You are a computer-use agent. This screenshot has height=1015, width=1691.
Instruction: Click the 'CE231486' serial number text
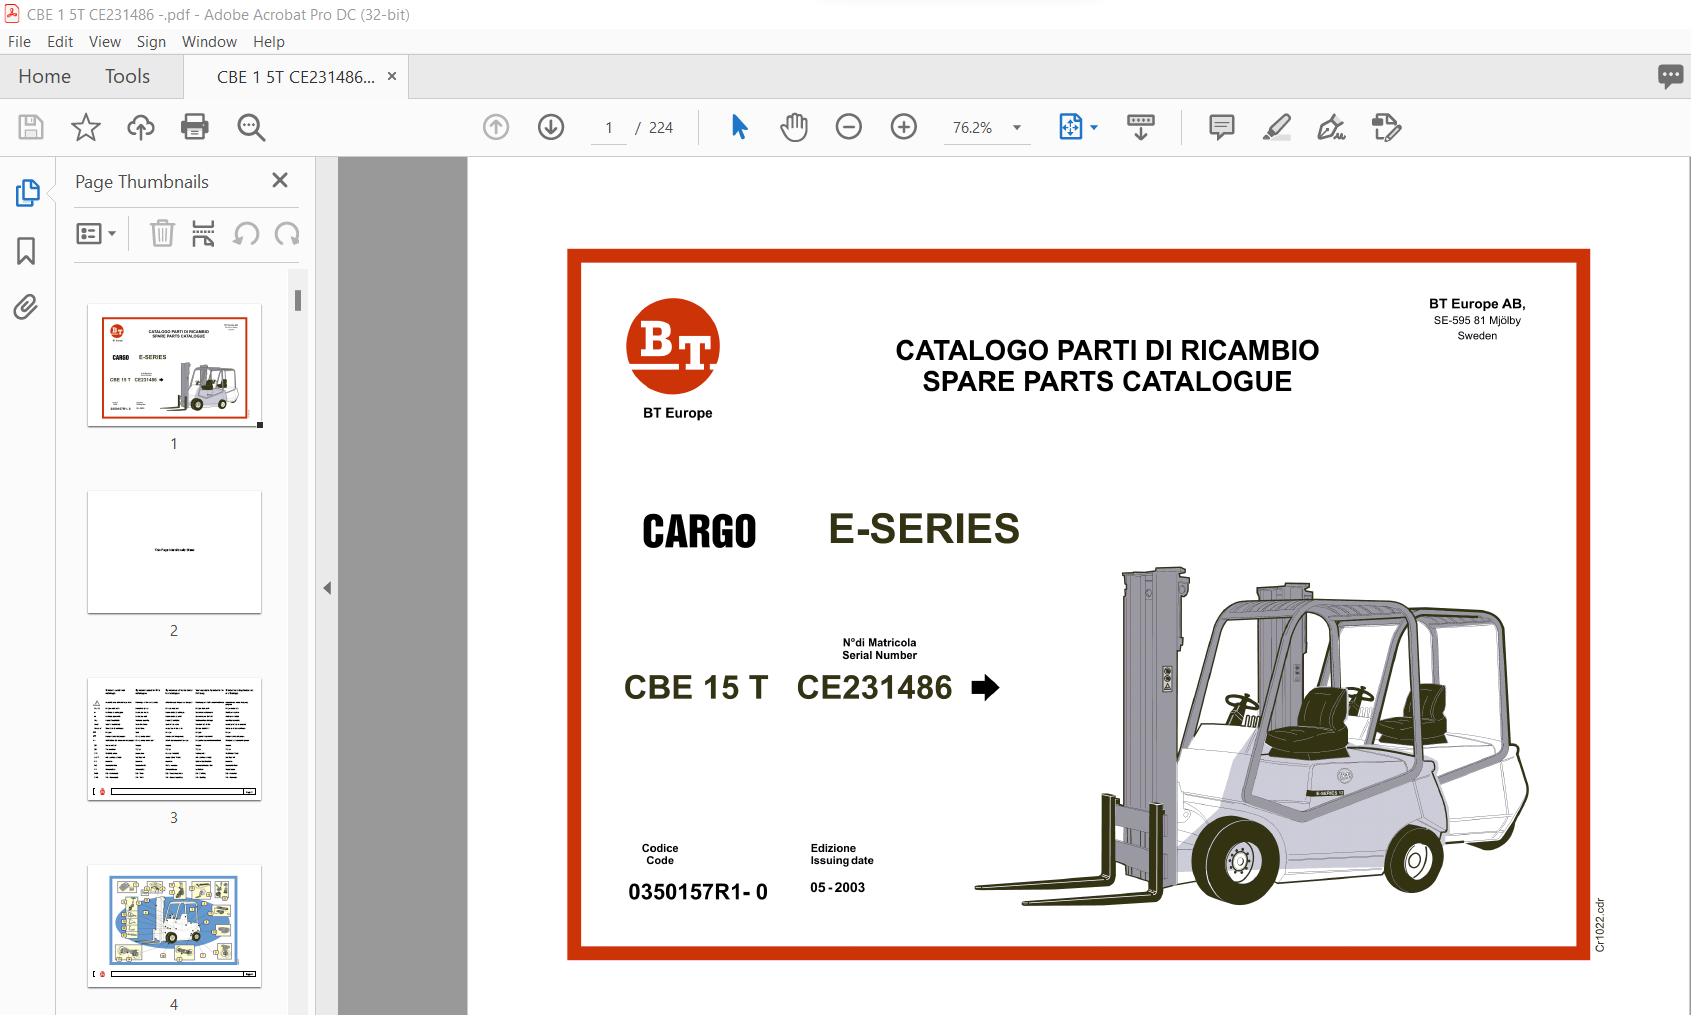pyautogui.click(x=874, y=687)
